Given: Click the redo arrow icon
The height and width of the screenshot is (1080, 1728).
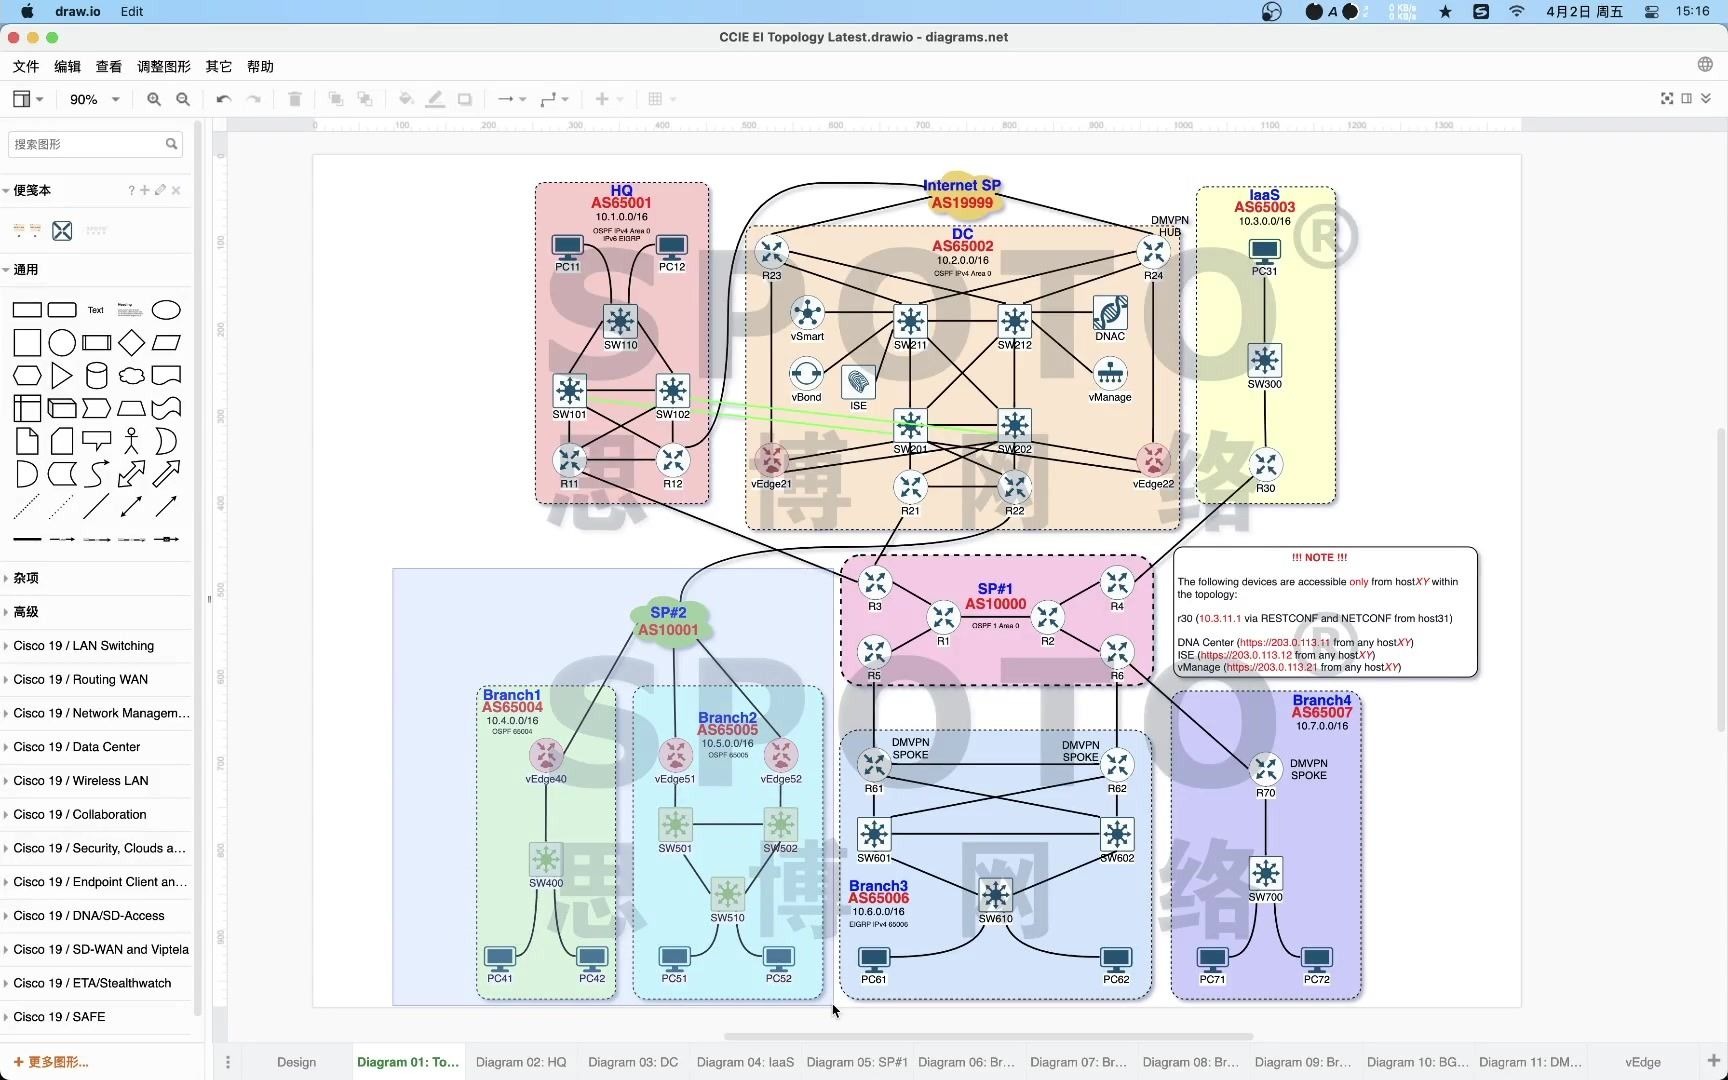Looking at the screenshot, I should [254, 99].
